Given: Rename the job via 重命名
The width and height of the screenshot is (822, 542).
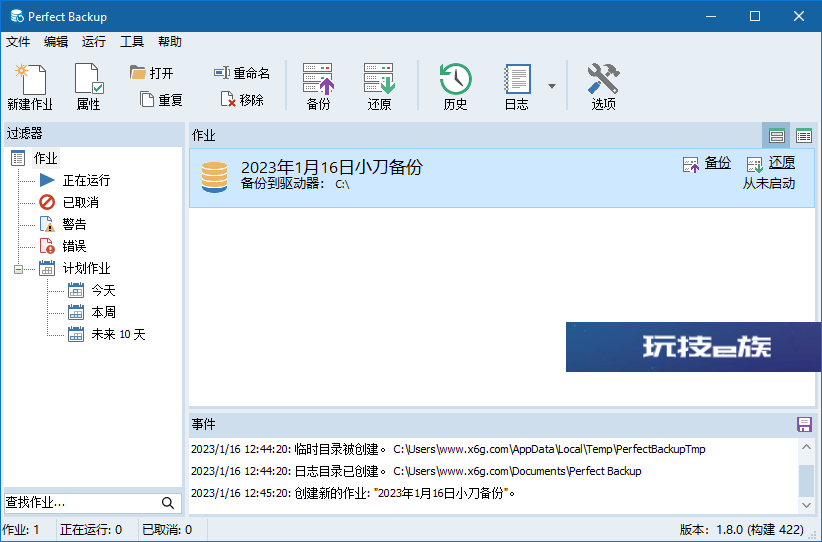Looking at the screenshot, I should [x=242, y=73].
